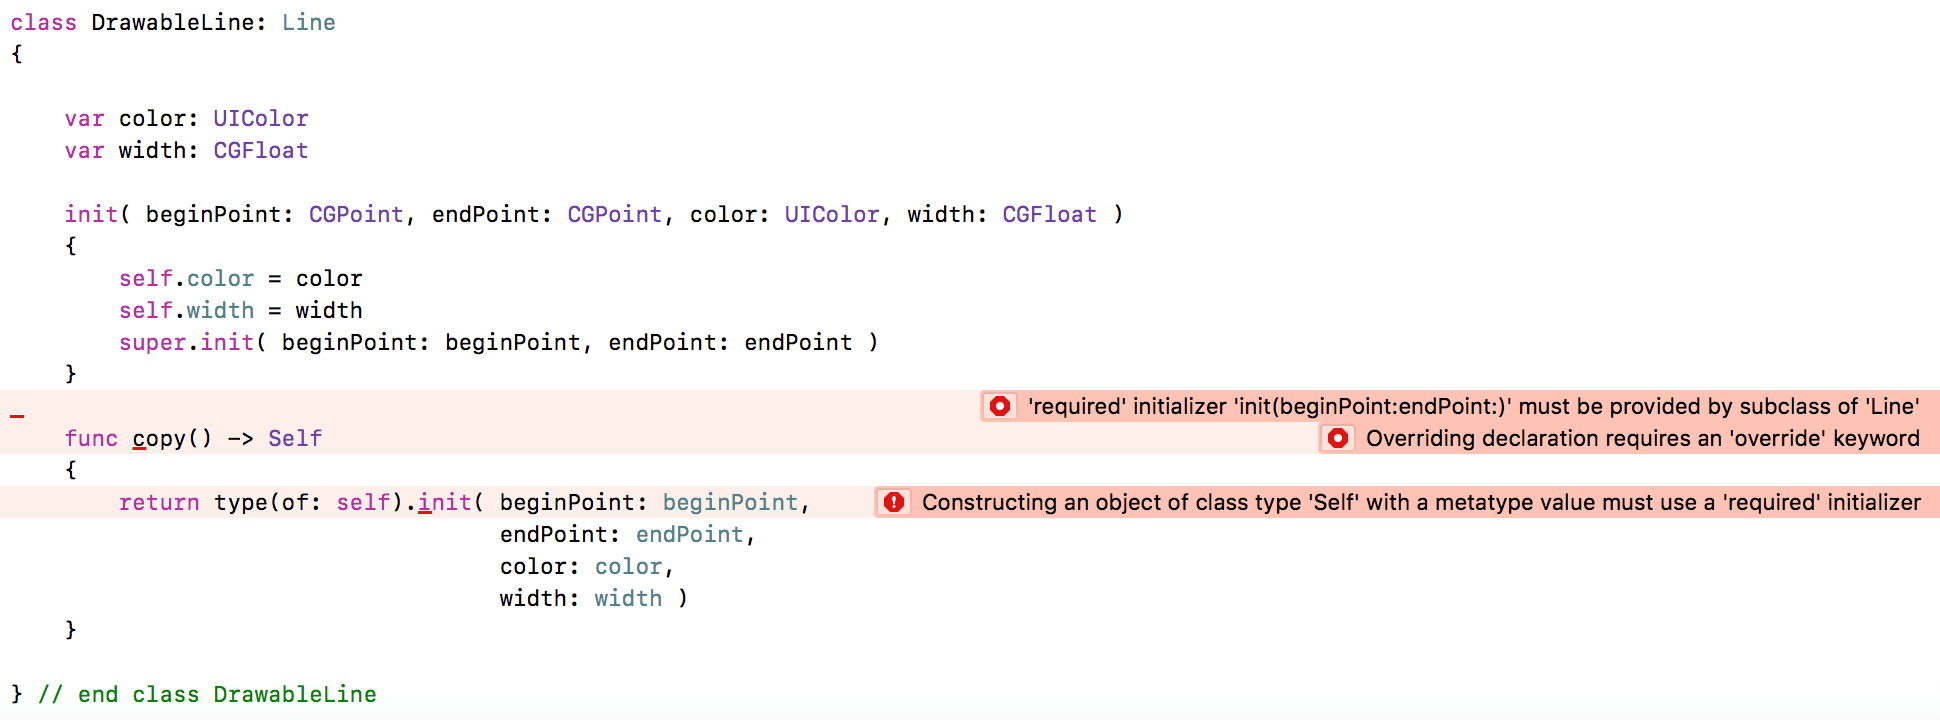Click the exclamation error icon for the 'Self' metatype error
The image size is (1940, 720).
[894, 502]
